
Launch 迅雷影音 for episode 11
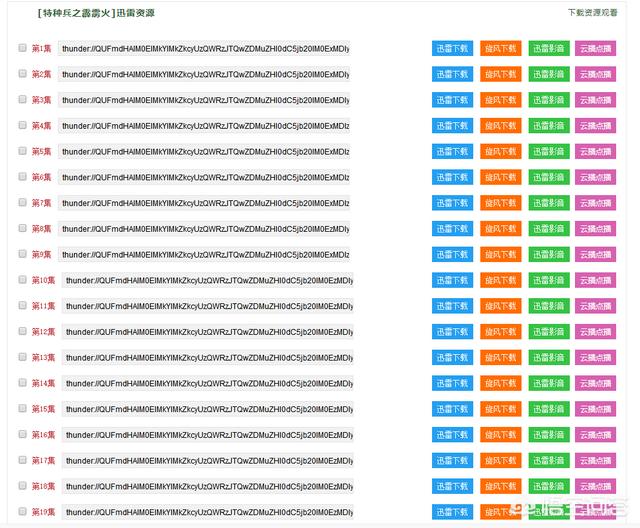pyautogui.click(x=548, y=306)
